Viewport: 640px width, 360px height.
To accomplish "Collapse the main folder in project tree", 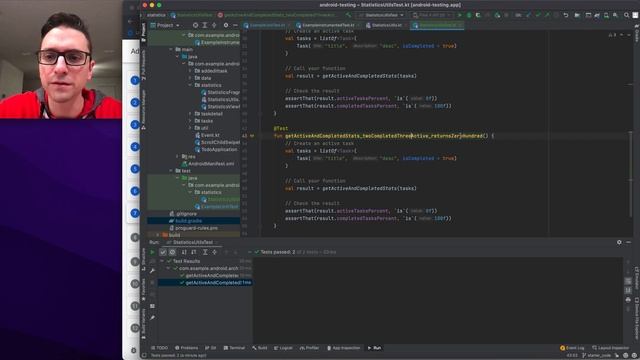I will (x=171, y=49).
